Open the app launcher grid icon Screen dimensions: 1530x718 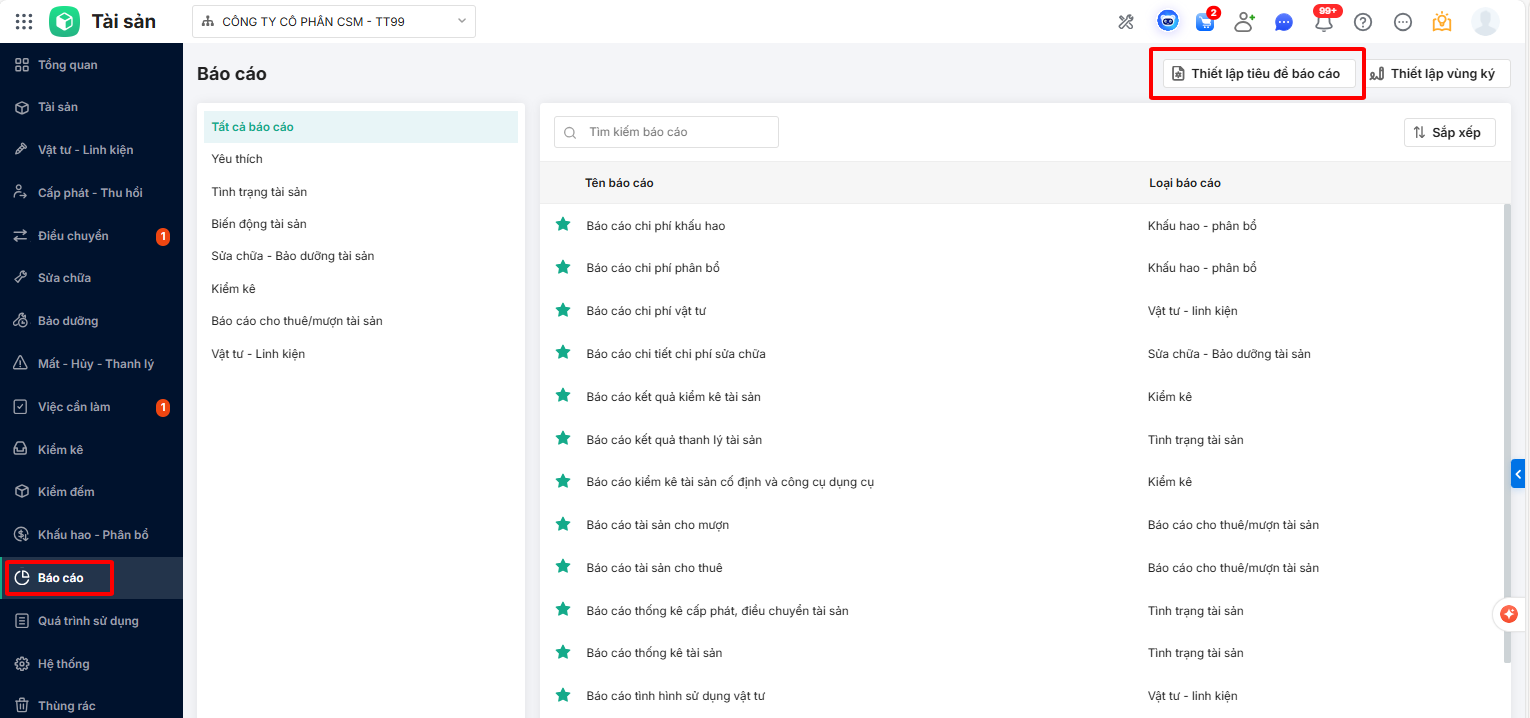tap(24, 21)
